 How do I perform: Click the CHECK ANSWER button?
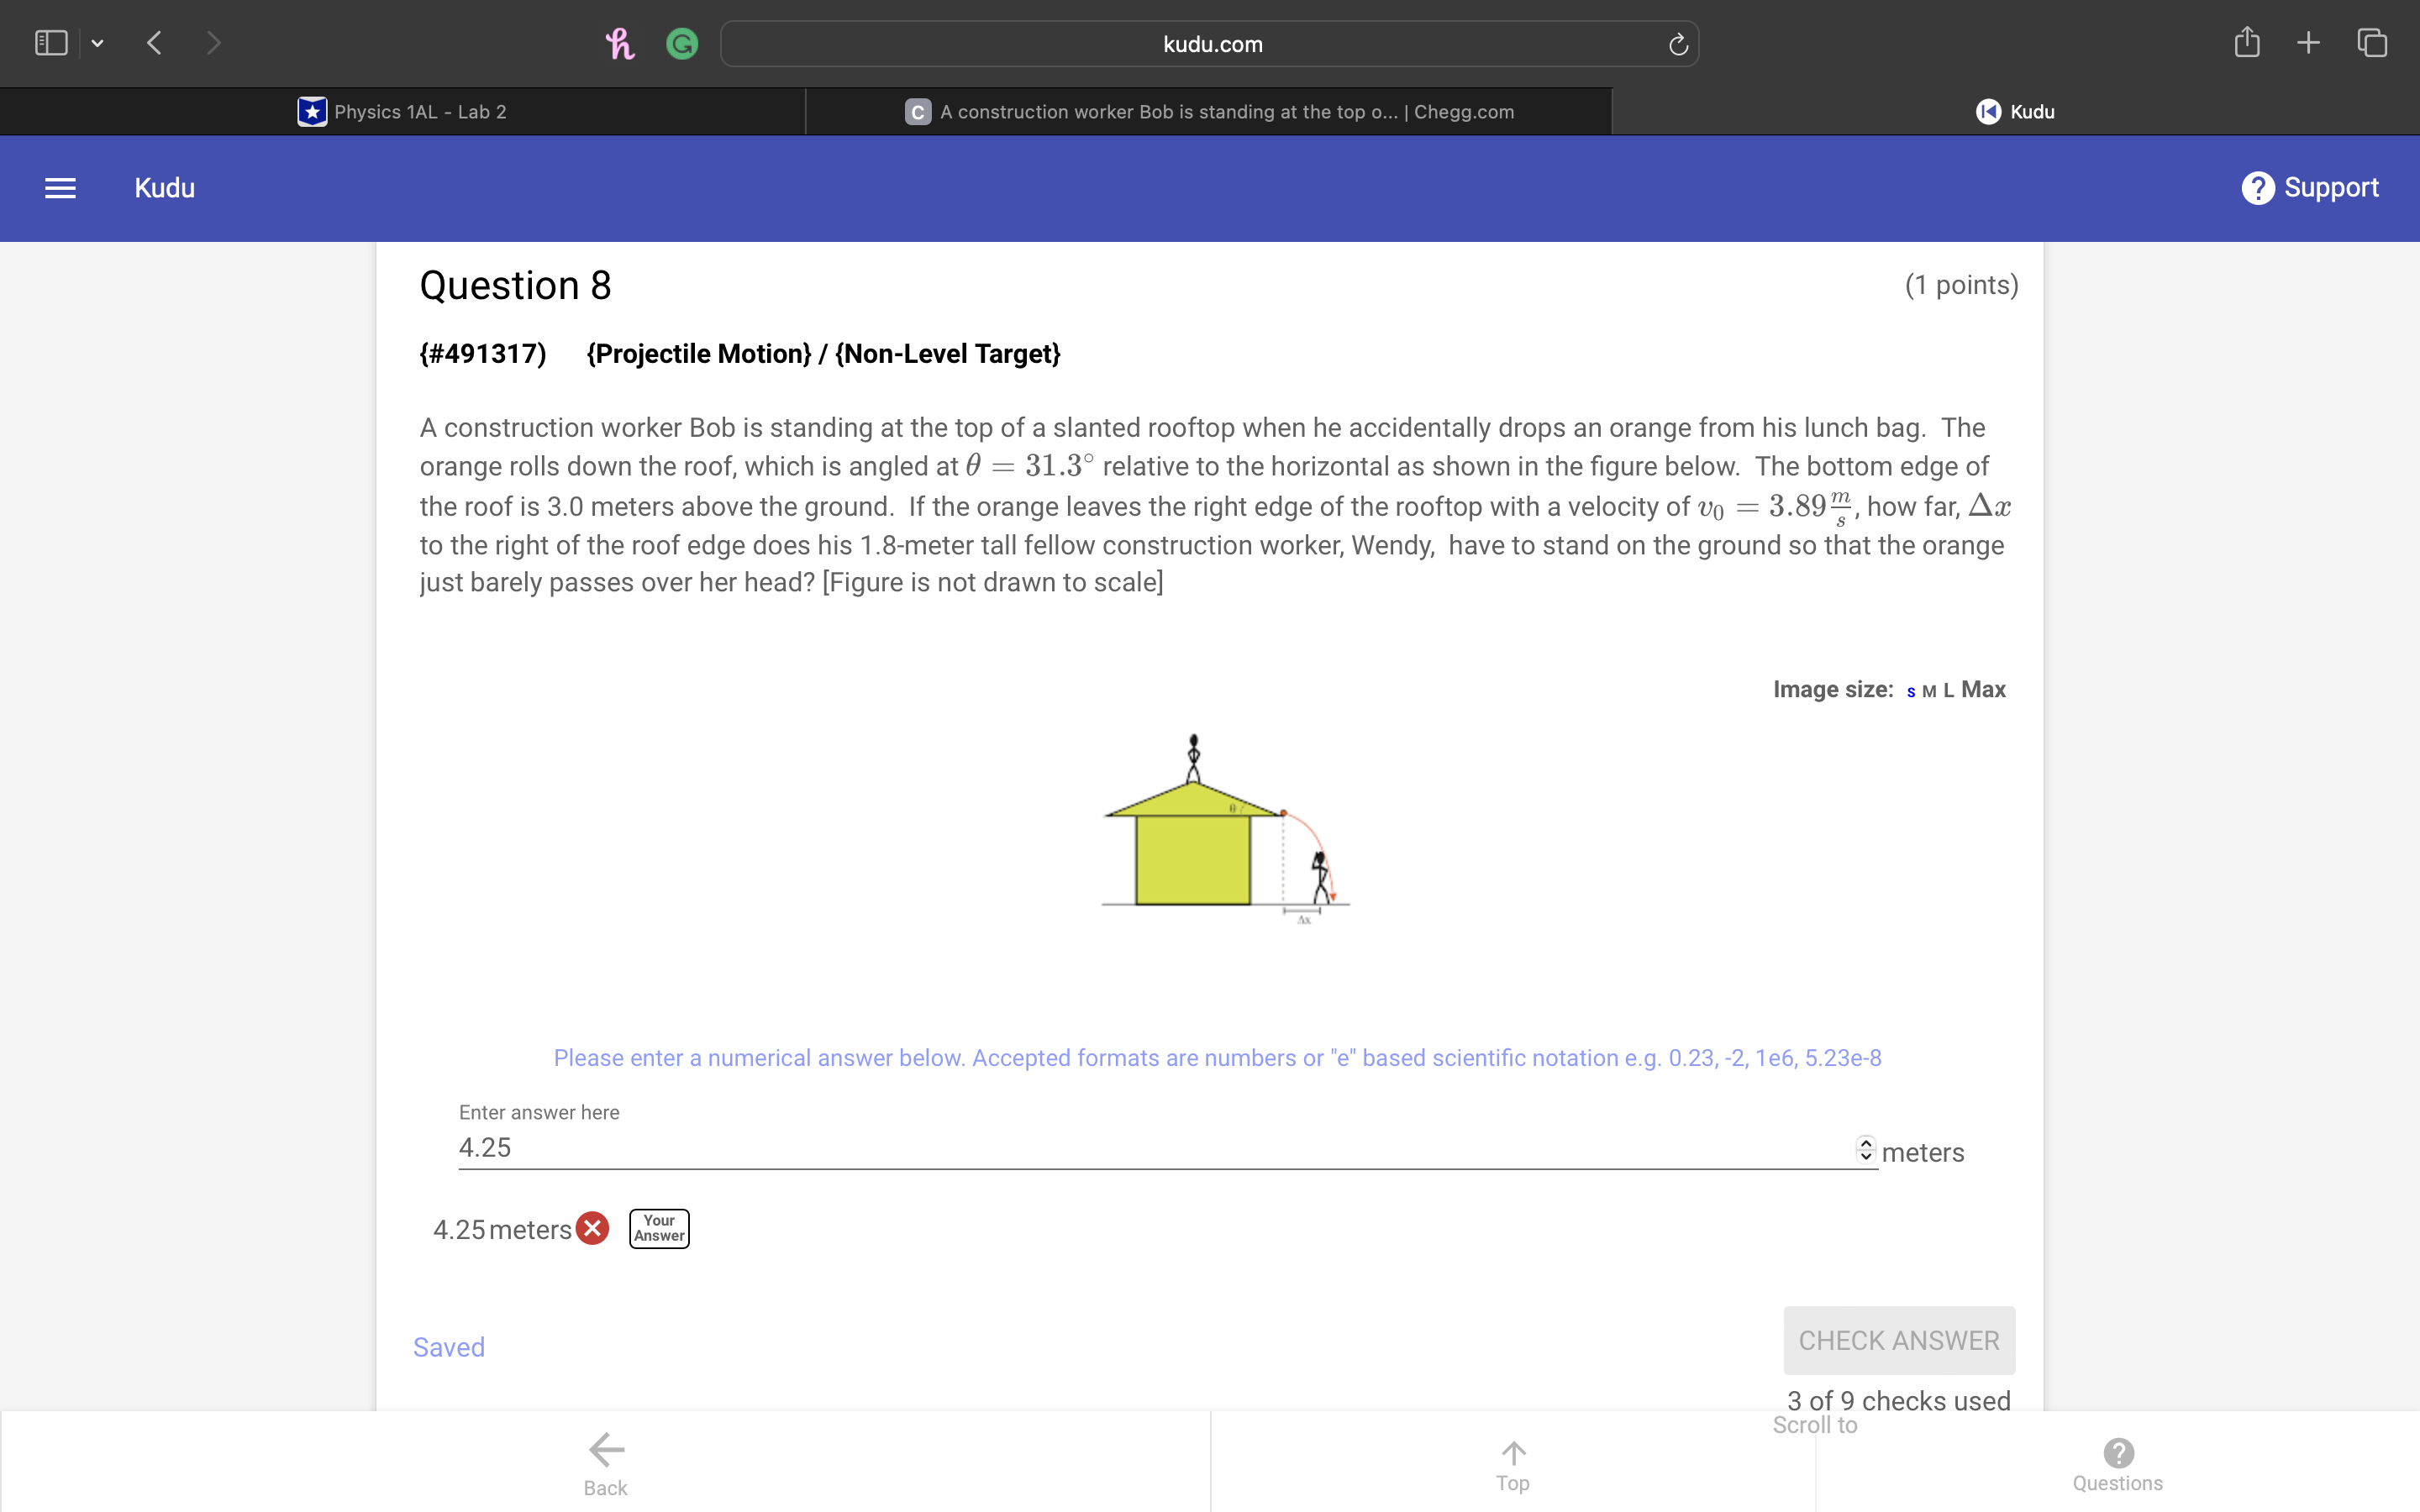1898,1340
